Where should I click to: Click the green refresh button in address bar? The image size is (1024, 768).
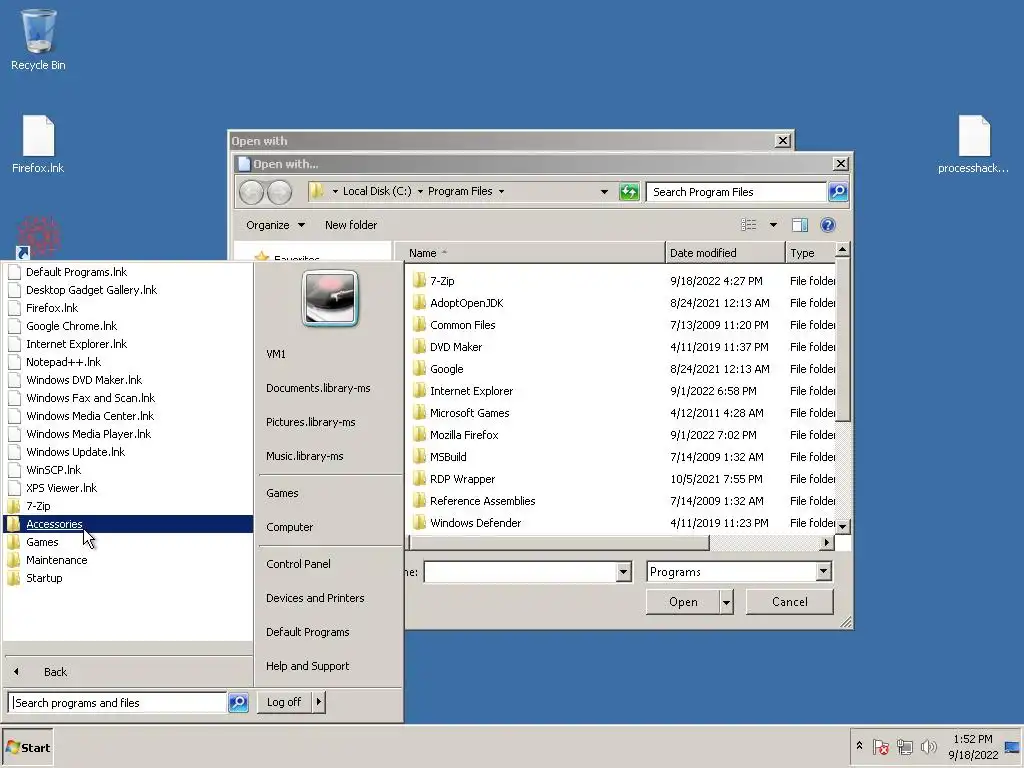[629, 191]
